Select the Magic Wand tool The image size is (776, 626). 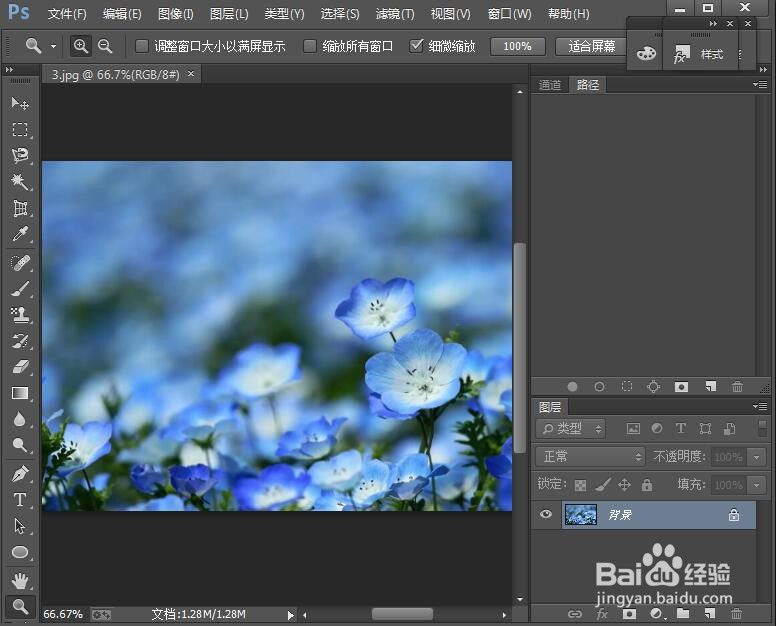[x=20, y=182]
